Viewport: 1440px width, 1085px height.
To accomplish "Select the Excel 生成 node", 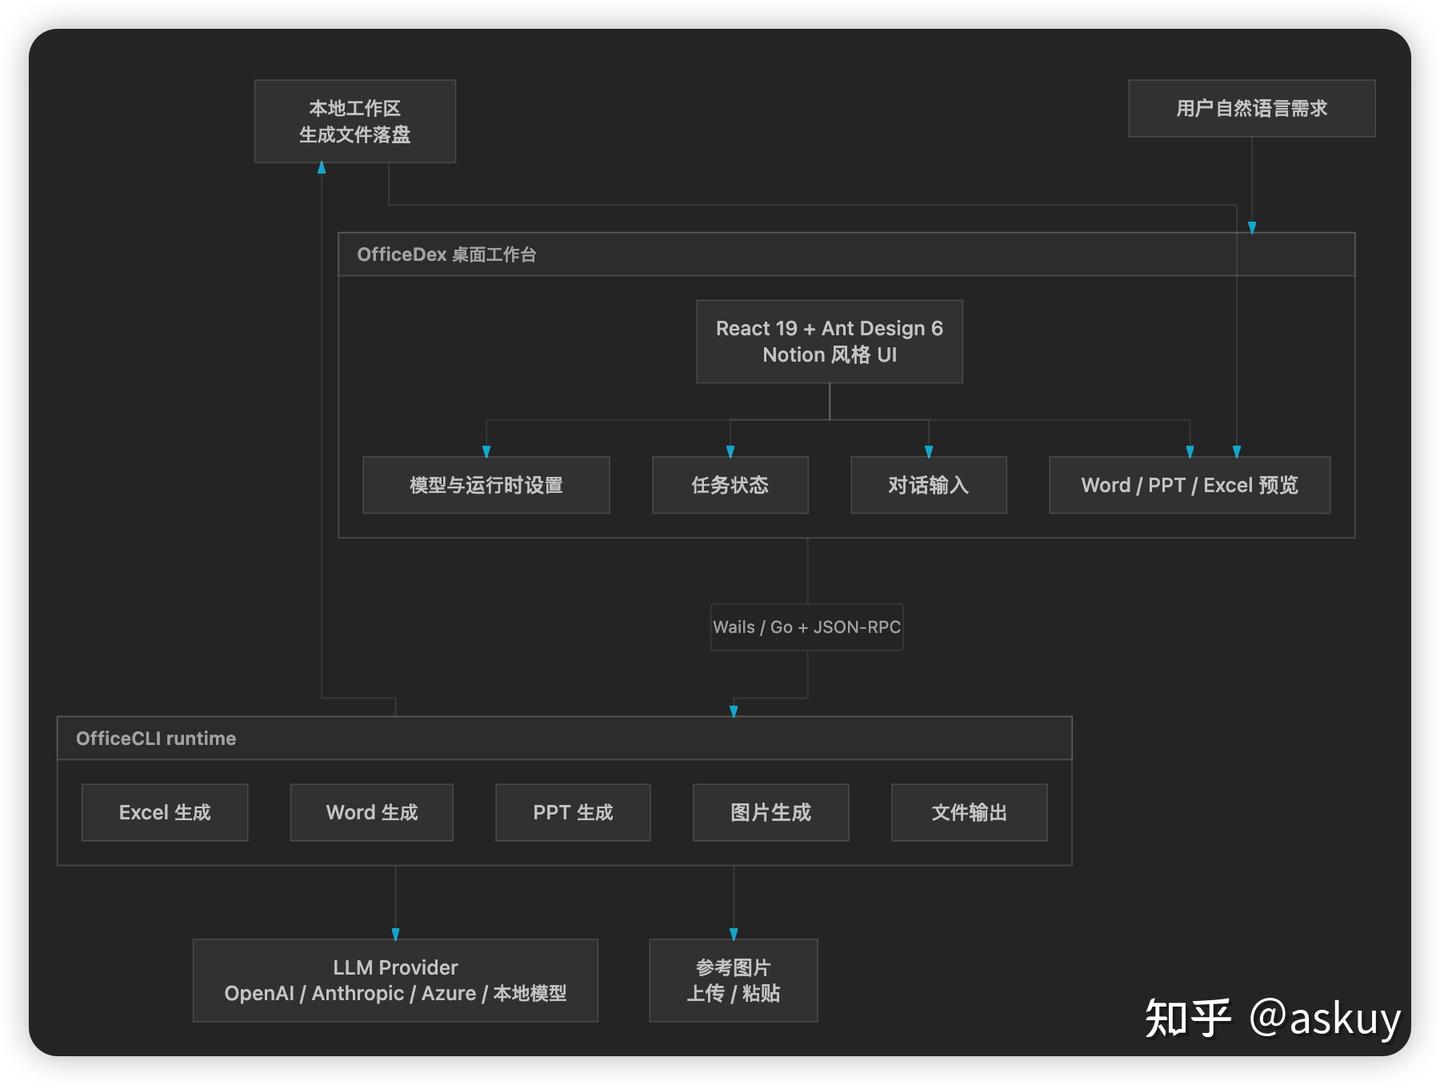I will point(165,812).
